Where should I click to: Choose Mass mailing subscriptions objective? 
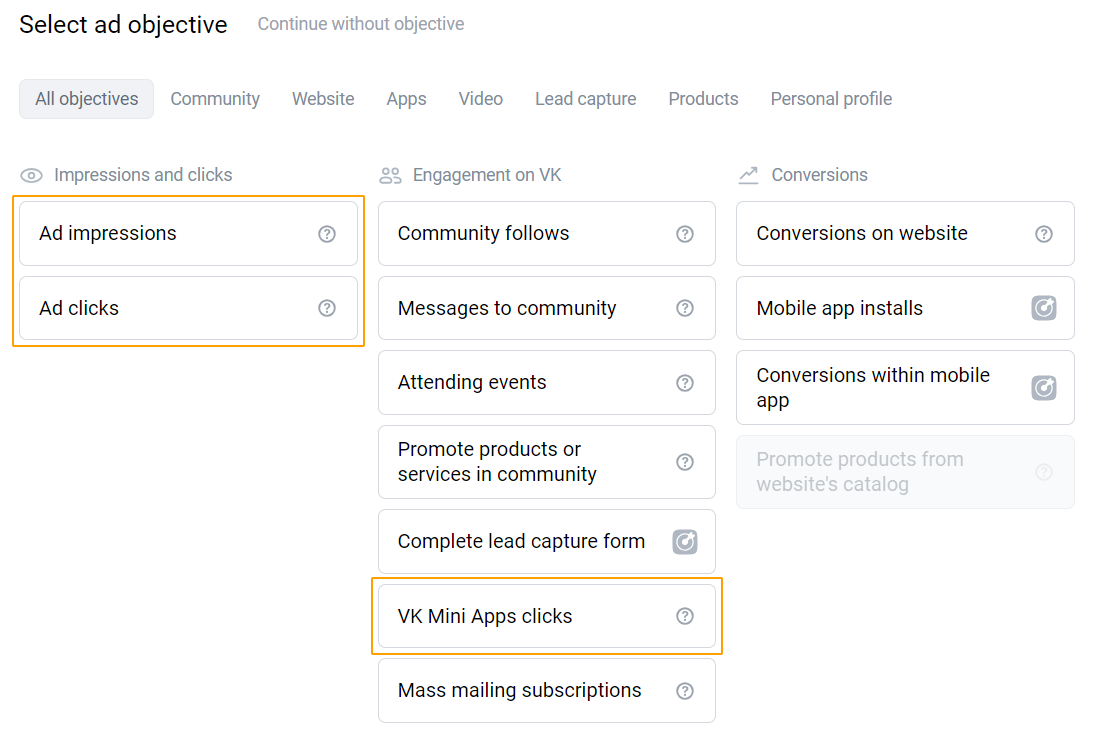pos(546,691)
